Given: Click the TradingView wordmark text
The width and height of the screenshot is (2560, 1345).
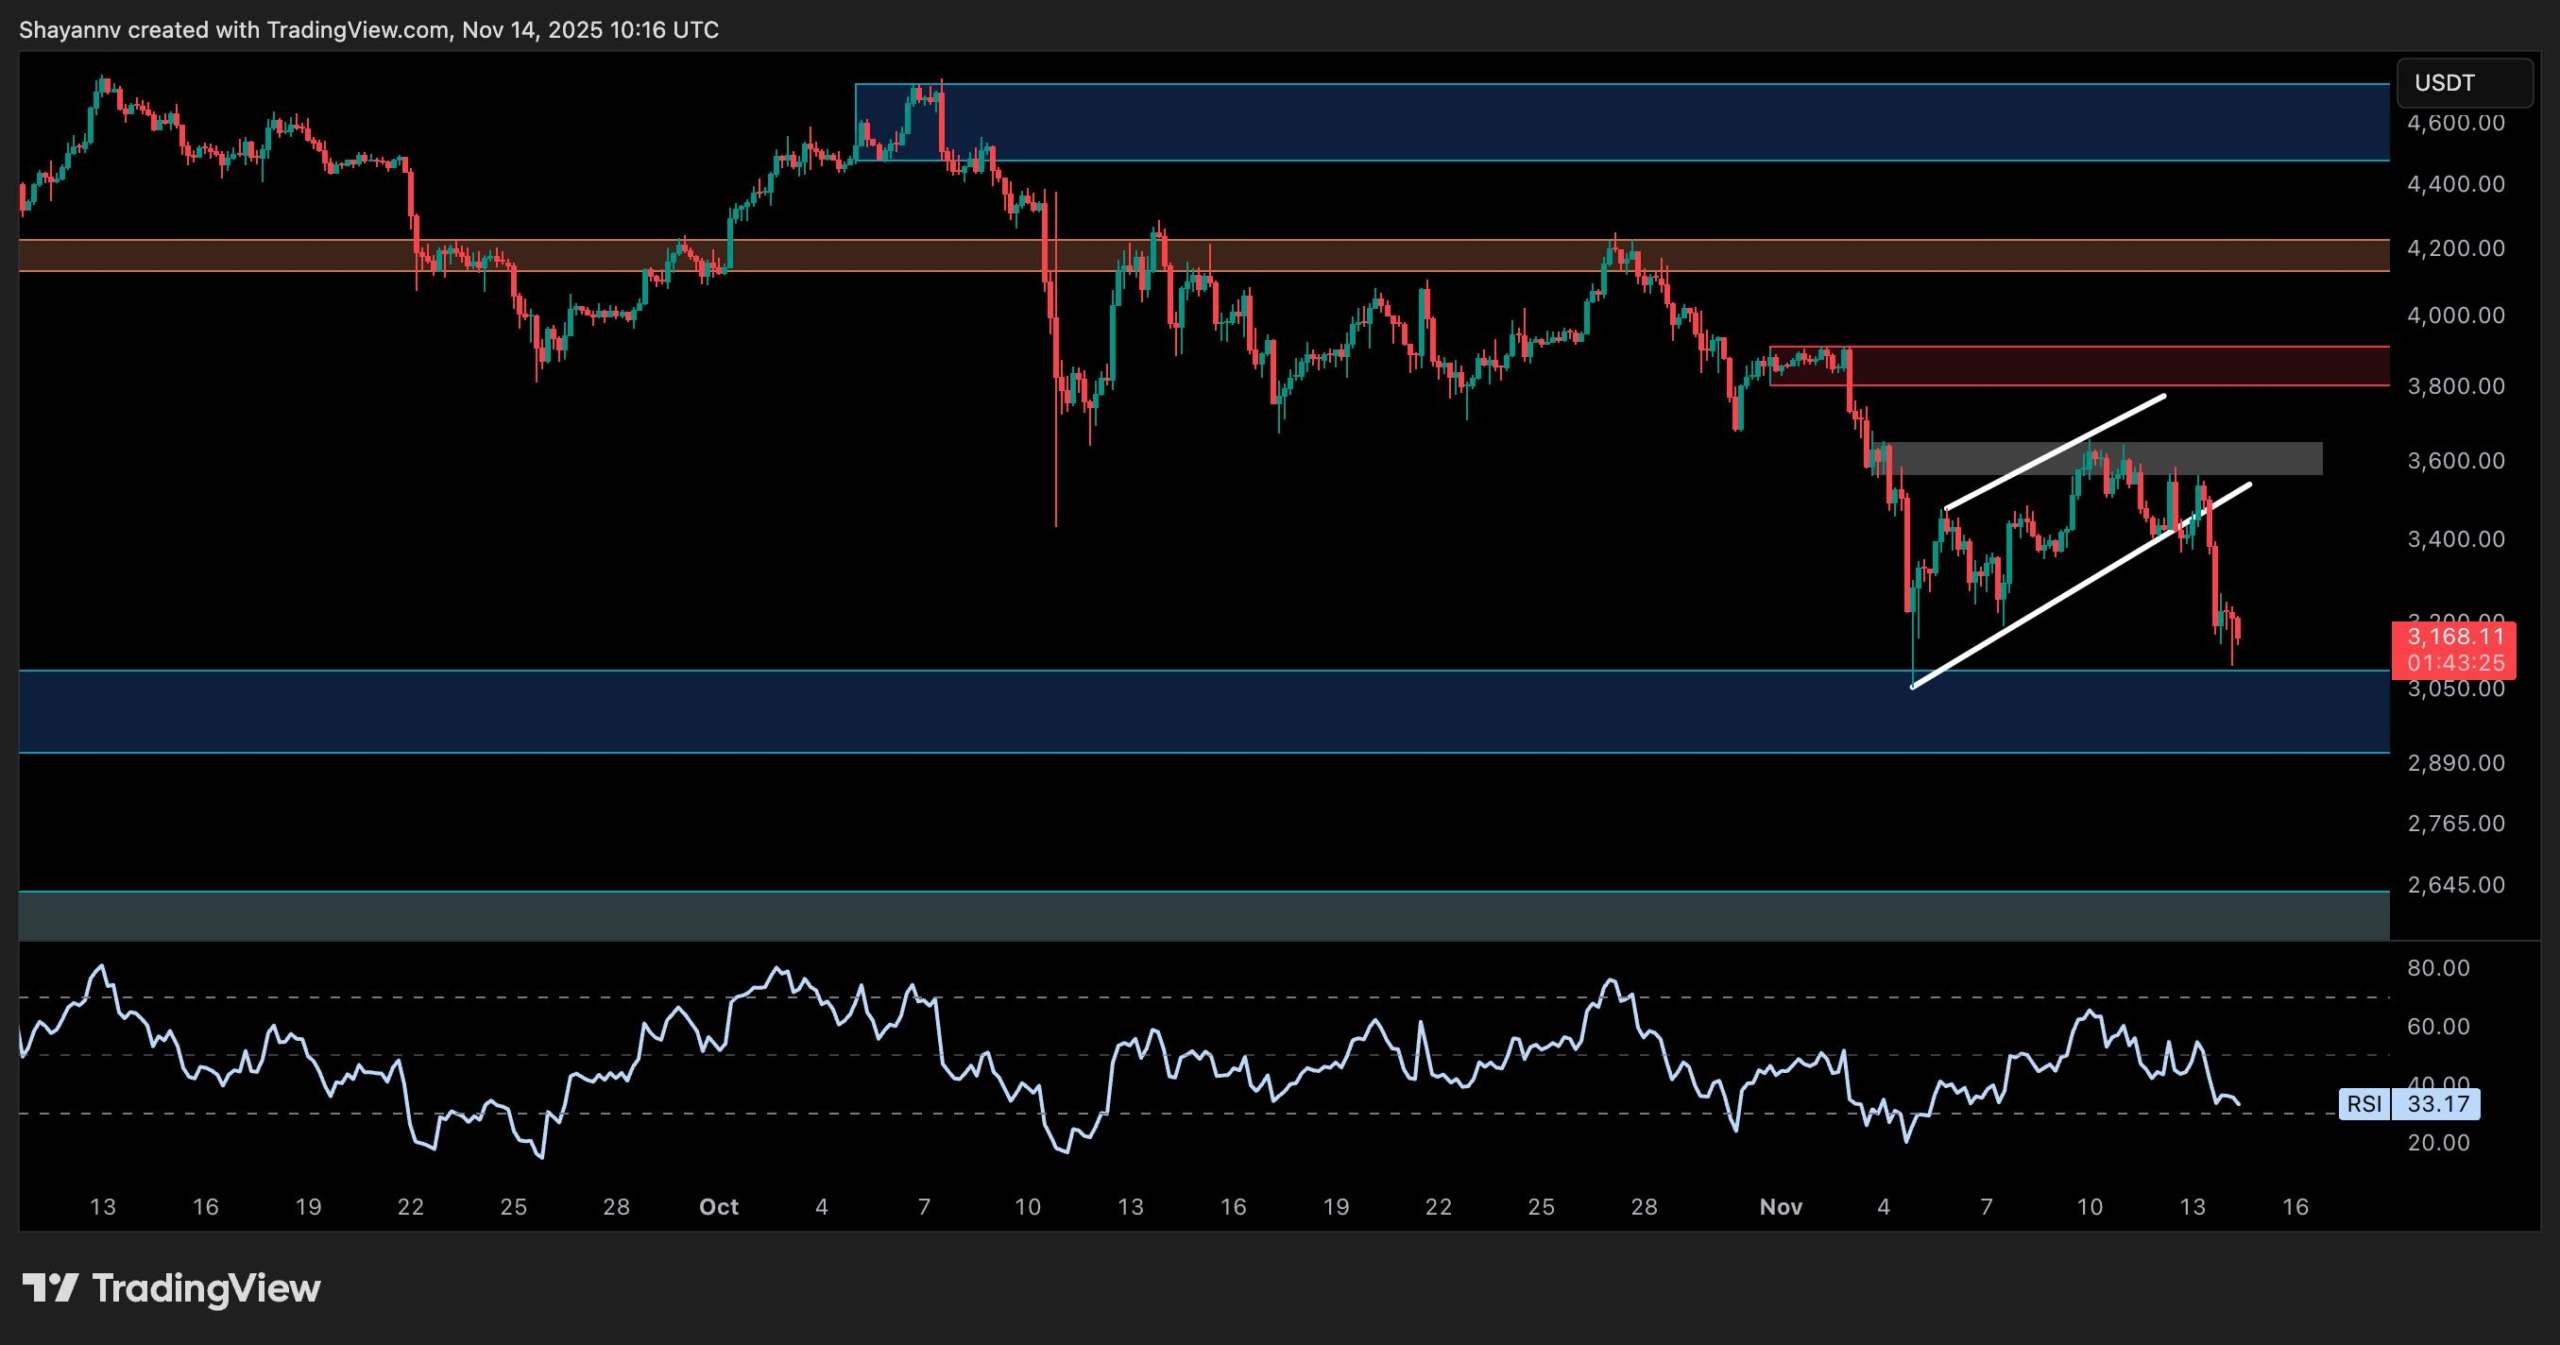Looking at the screenshot, I should point(206,1288).
